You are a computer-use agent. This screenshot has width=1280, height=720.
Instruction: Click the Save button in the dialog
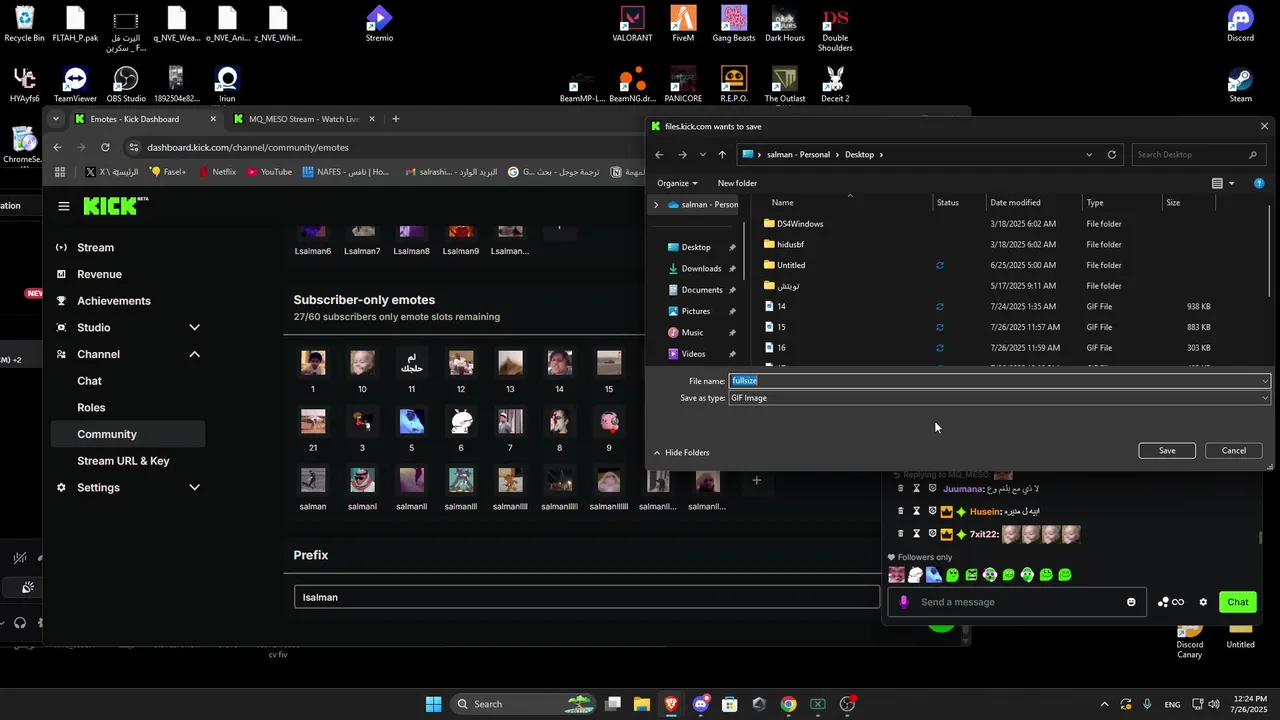[1167, 451]
